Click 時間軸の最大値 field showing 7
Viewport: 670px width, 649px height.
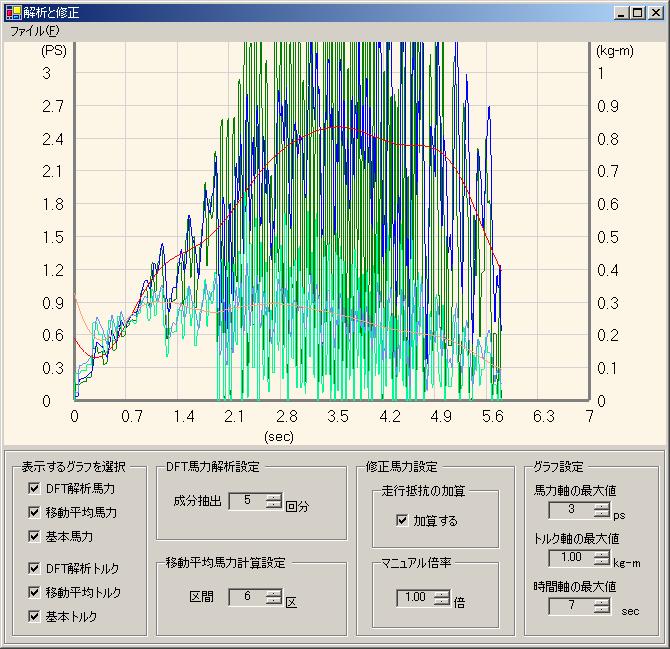point(571,606)
